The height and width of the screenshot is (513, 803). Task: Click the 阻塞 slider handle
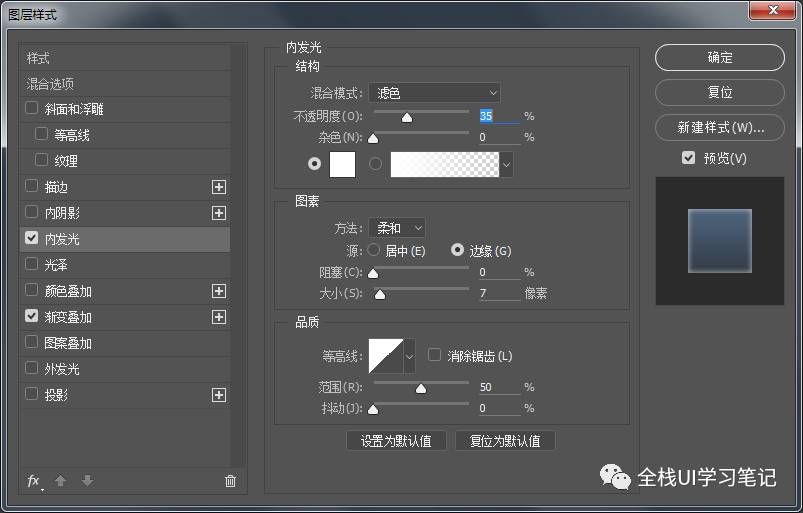tap(373, 274)
